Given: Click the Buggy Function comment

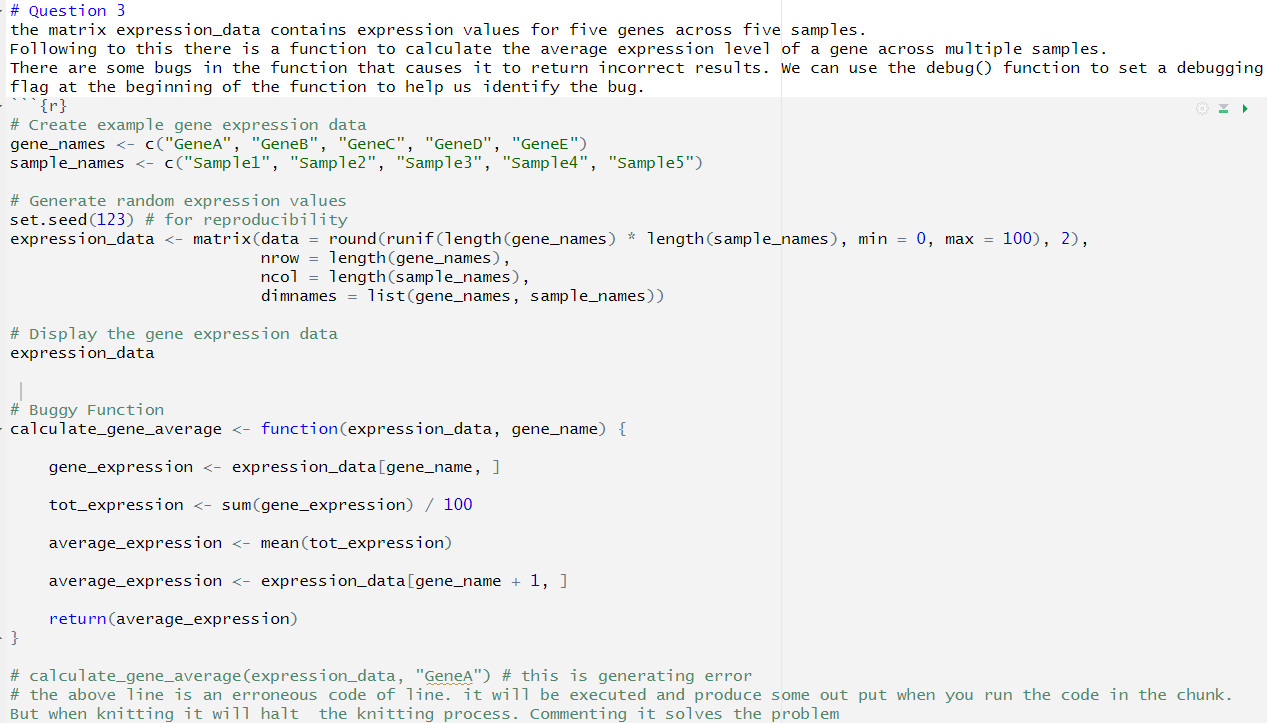Looking at the screenshot, I should click(x=85, y=409).
